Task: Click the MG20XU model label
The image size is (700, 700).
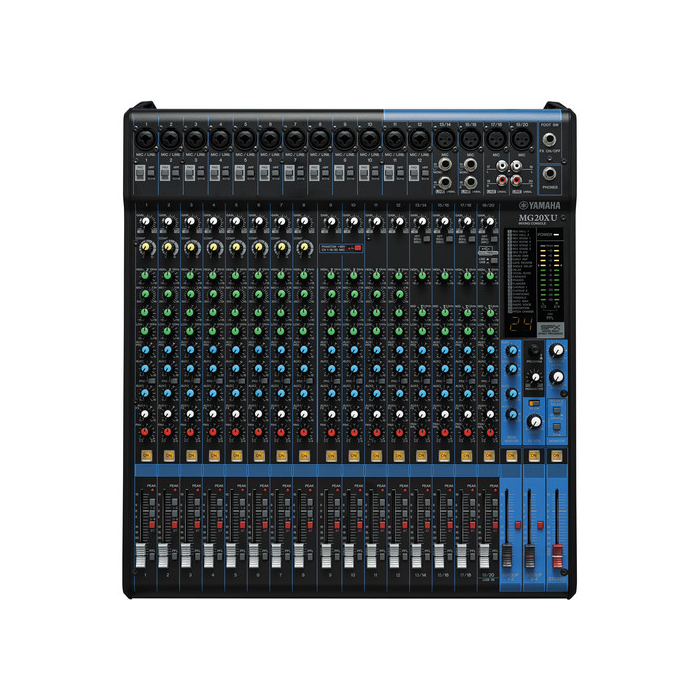Action: (x=538, y=218)
